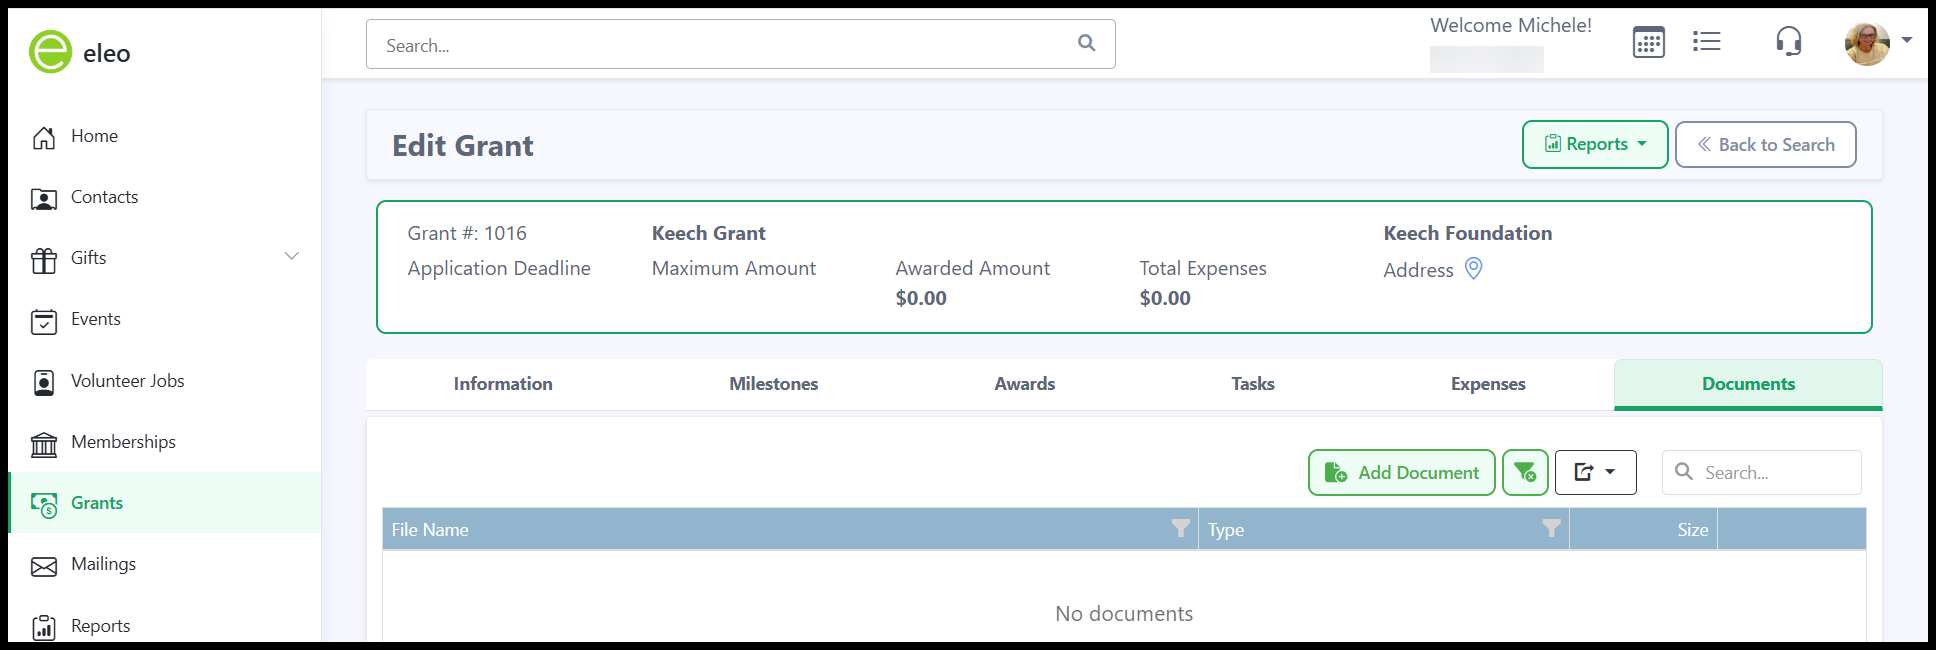Click the Gifts icon in sidebar
Screen dimensions: 1936x650
pos(44,260)
